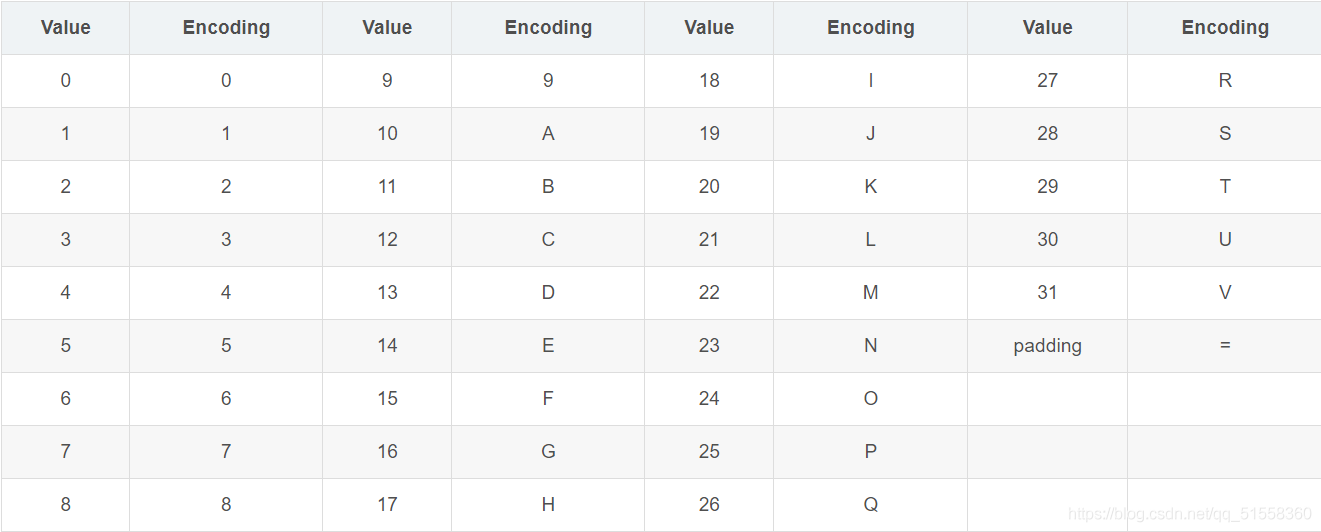Select the encoding cell with letter R

click(x=1225, y=81)
